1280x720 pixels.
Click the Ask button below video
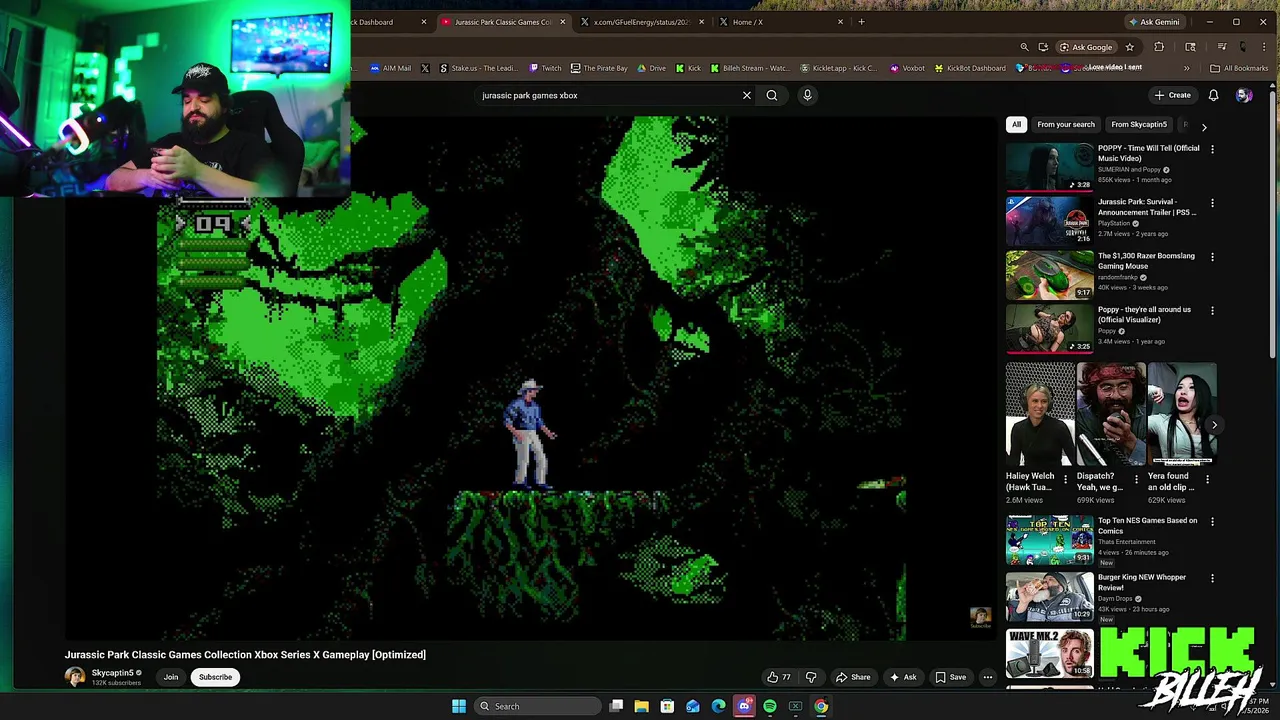pyautogui.click(x=903, y=677)
